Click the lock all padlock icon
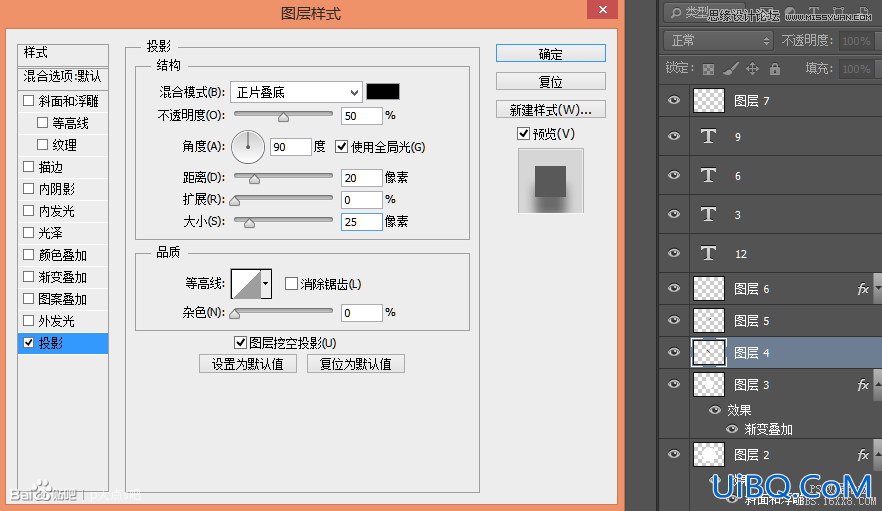Viewport: 882px width, 511px height. (x=775, y=69)
